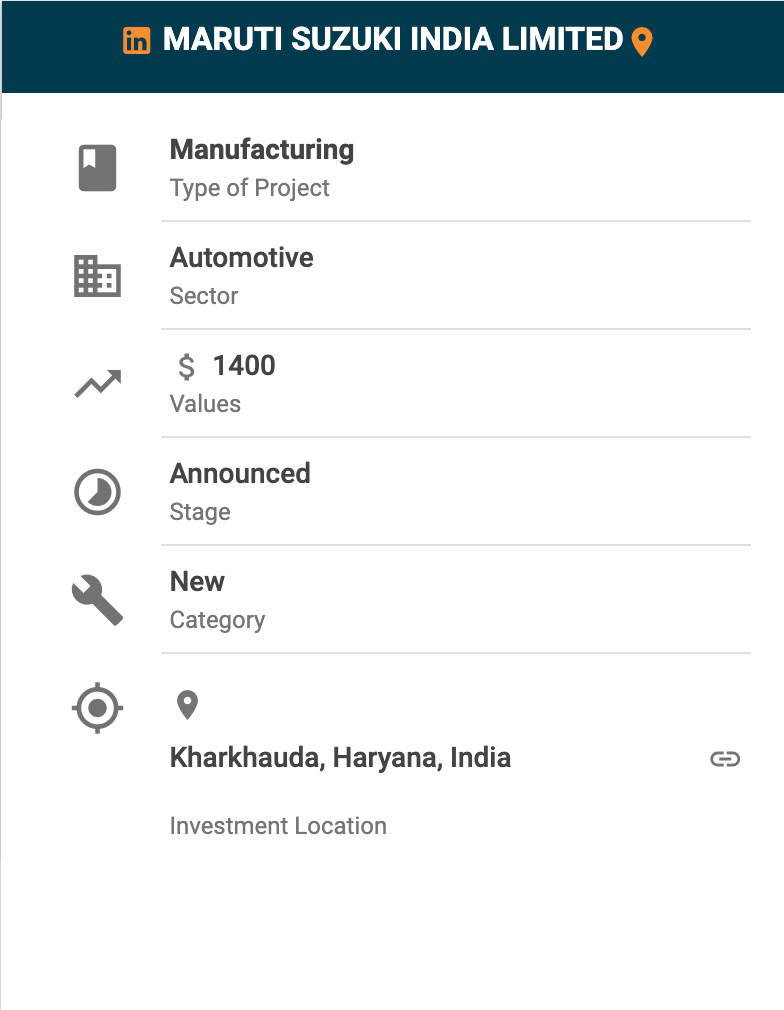The height and width of the screenshot is (1010, 784).
Task: Click the bookmark icon for Type of Project
Action: click(x=98, y=168)
